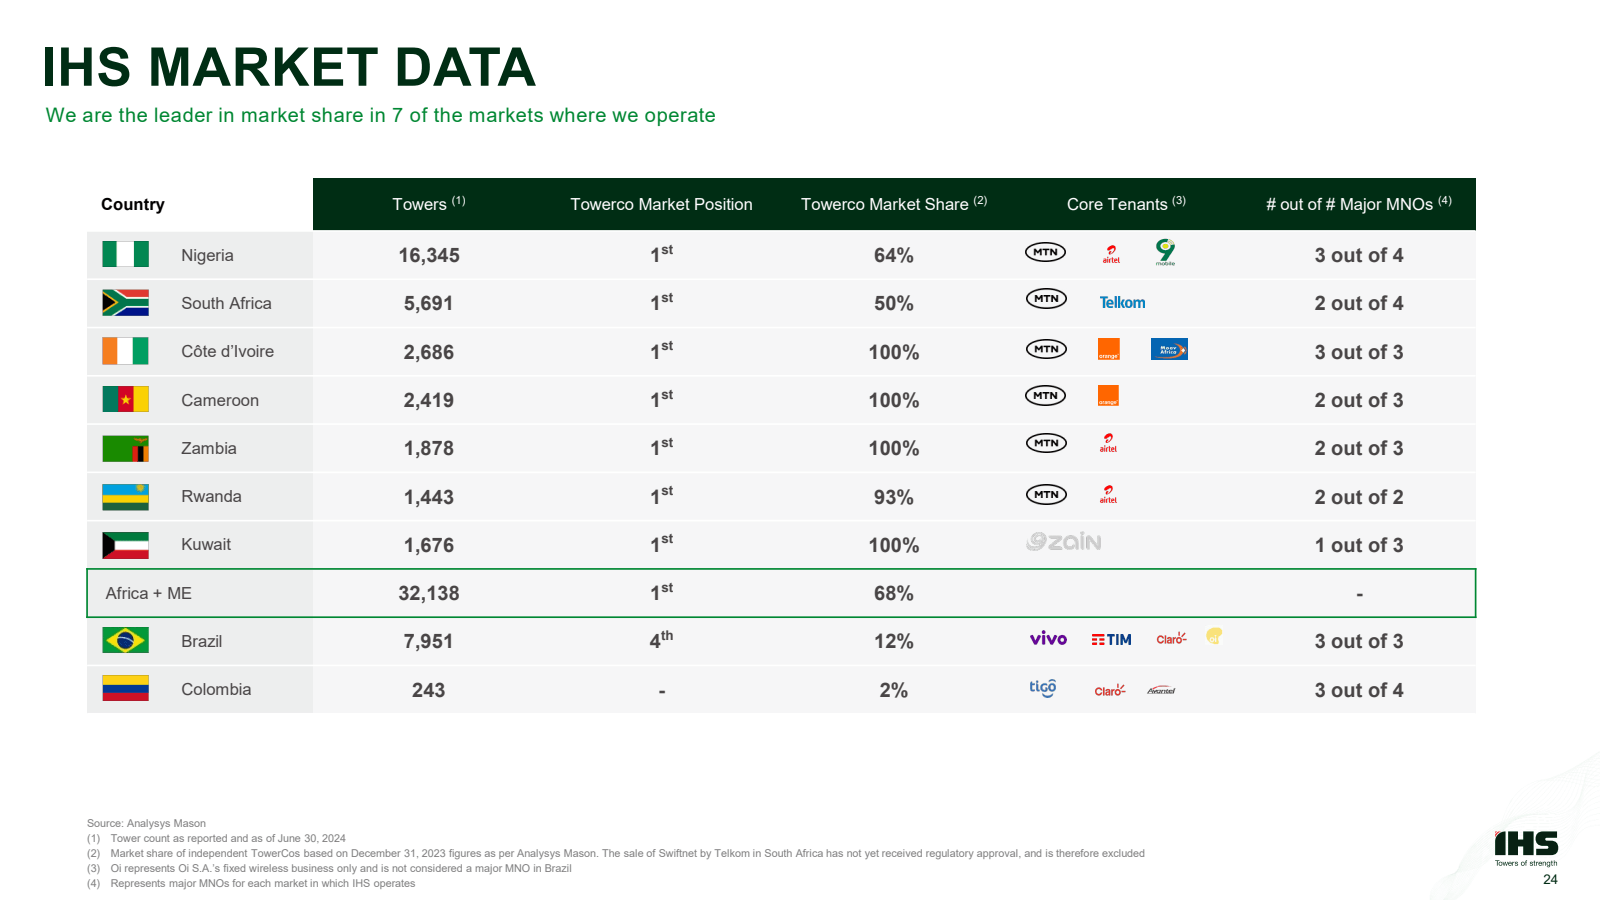1600x900 pixels.
Task: Click the '1,676' towers value
Action: click(429, 545)
